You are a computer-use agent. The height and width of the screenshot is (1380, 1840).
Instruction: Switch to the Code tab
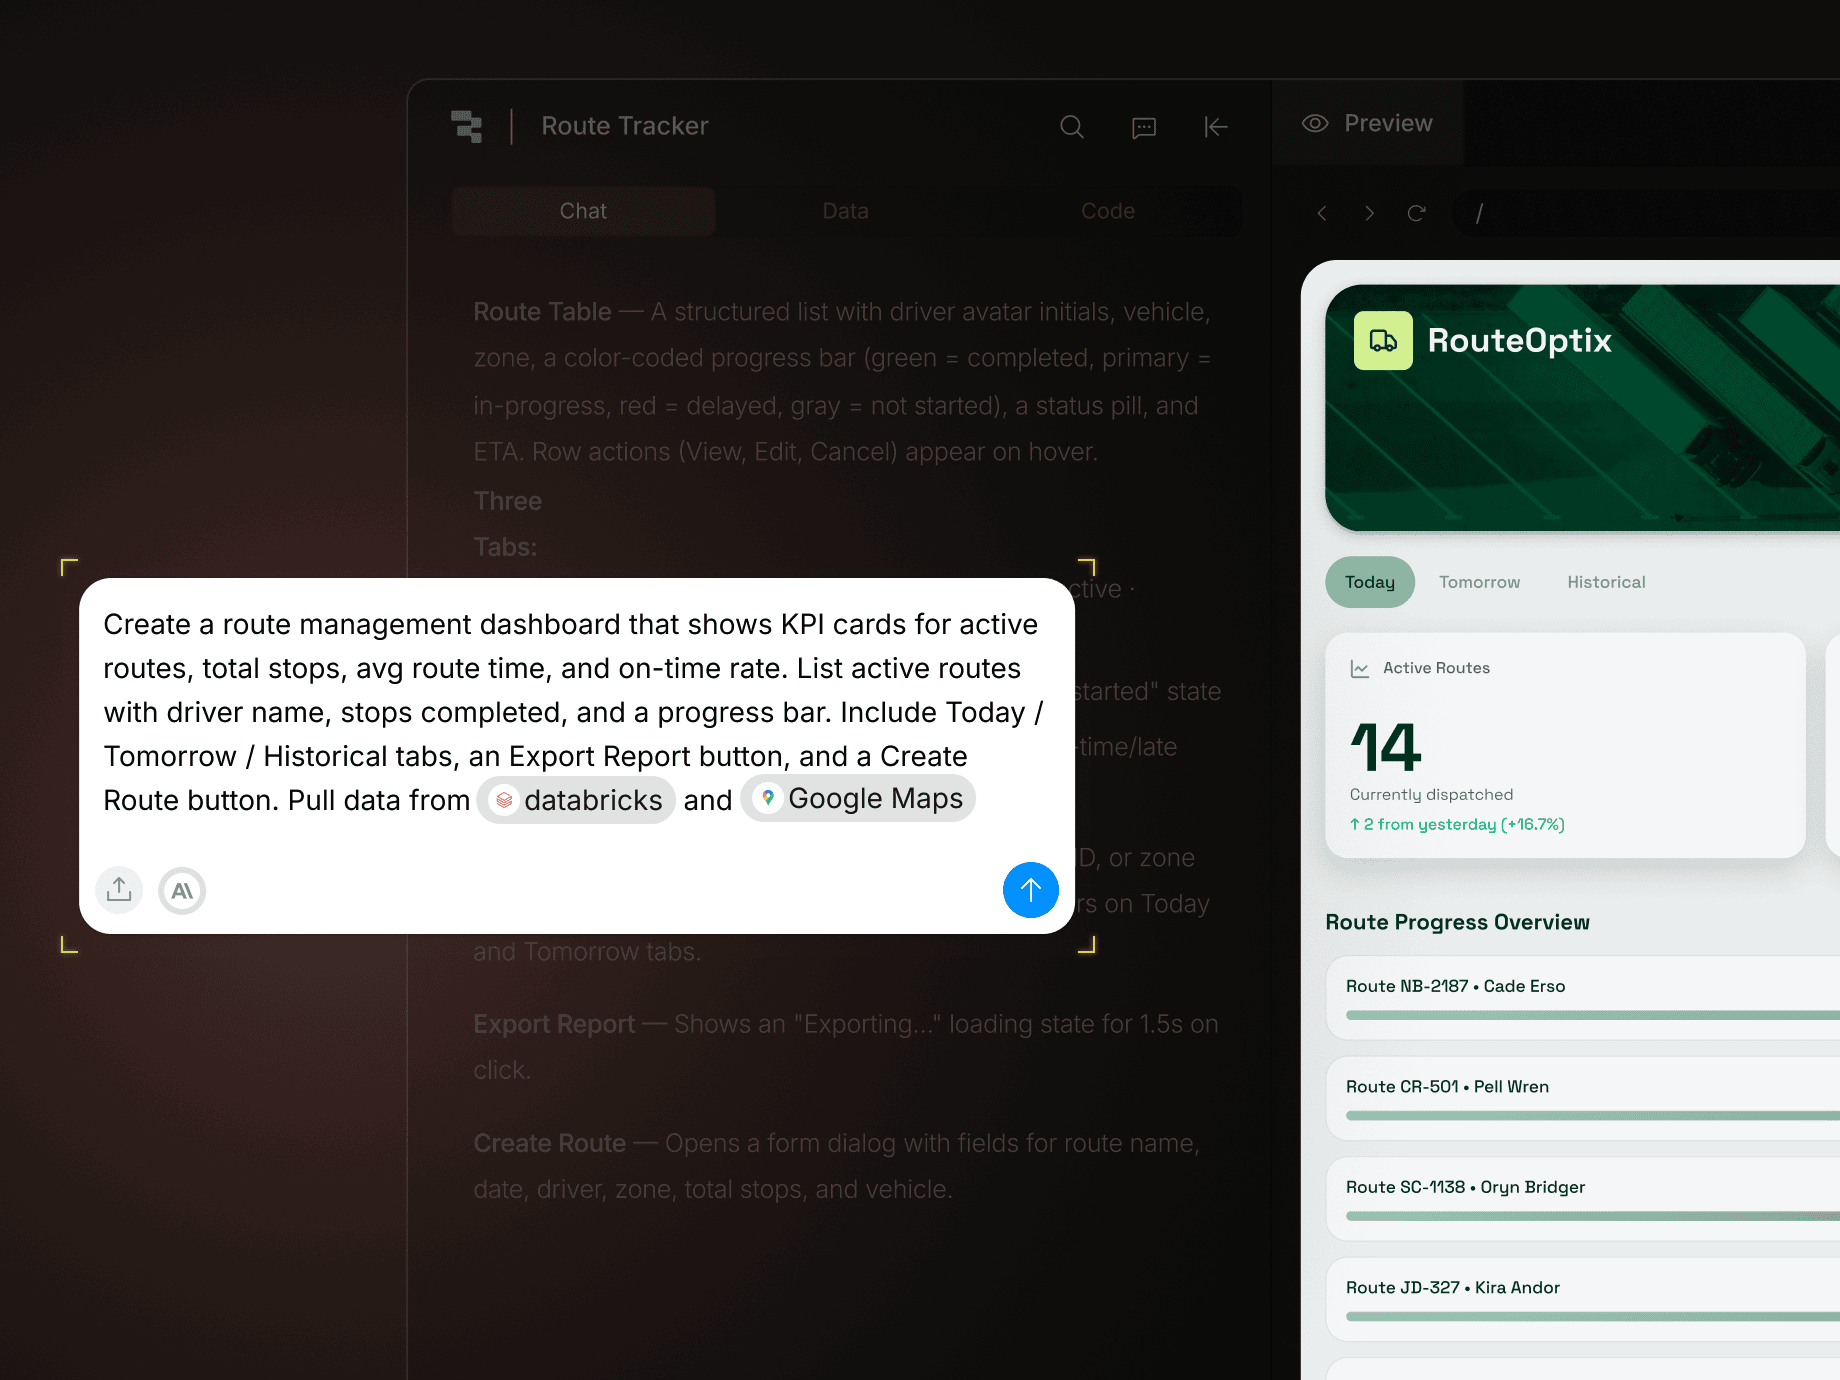[x=1108, y=211]
